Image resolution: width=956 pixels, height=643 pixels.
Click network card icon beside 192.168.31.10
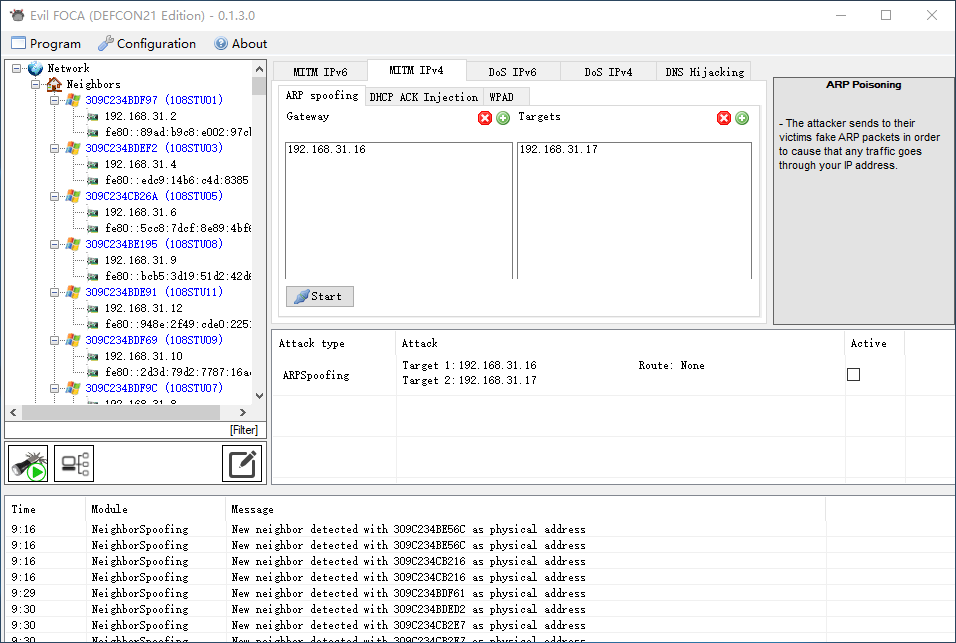coord(93,357)
